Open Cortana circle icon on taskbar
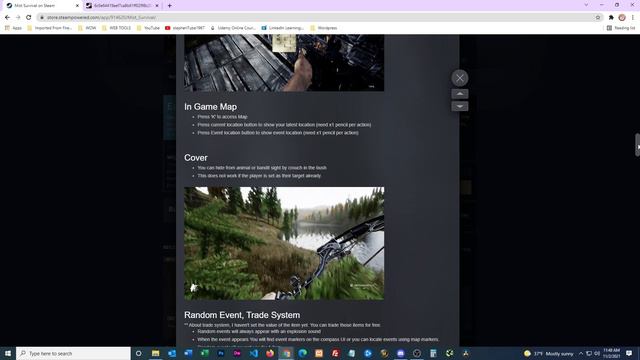This screenshot has height=360, width=640. (x=138, y=353)
